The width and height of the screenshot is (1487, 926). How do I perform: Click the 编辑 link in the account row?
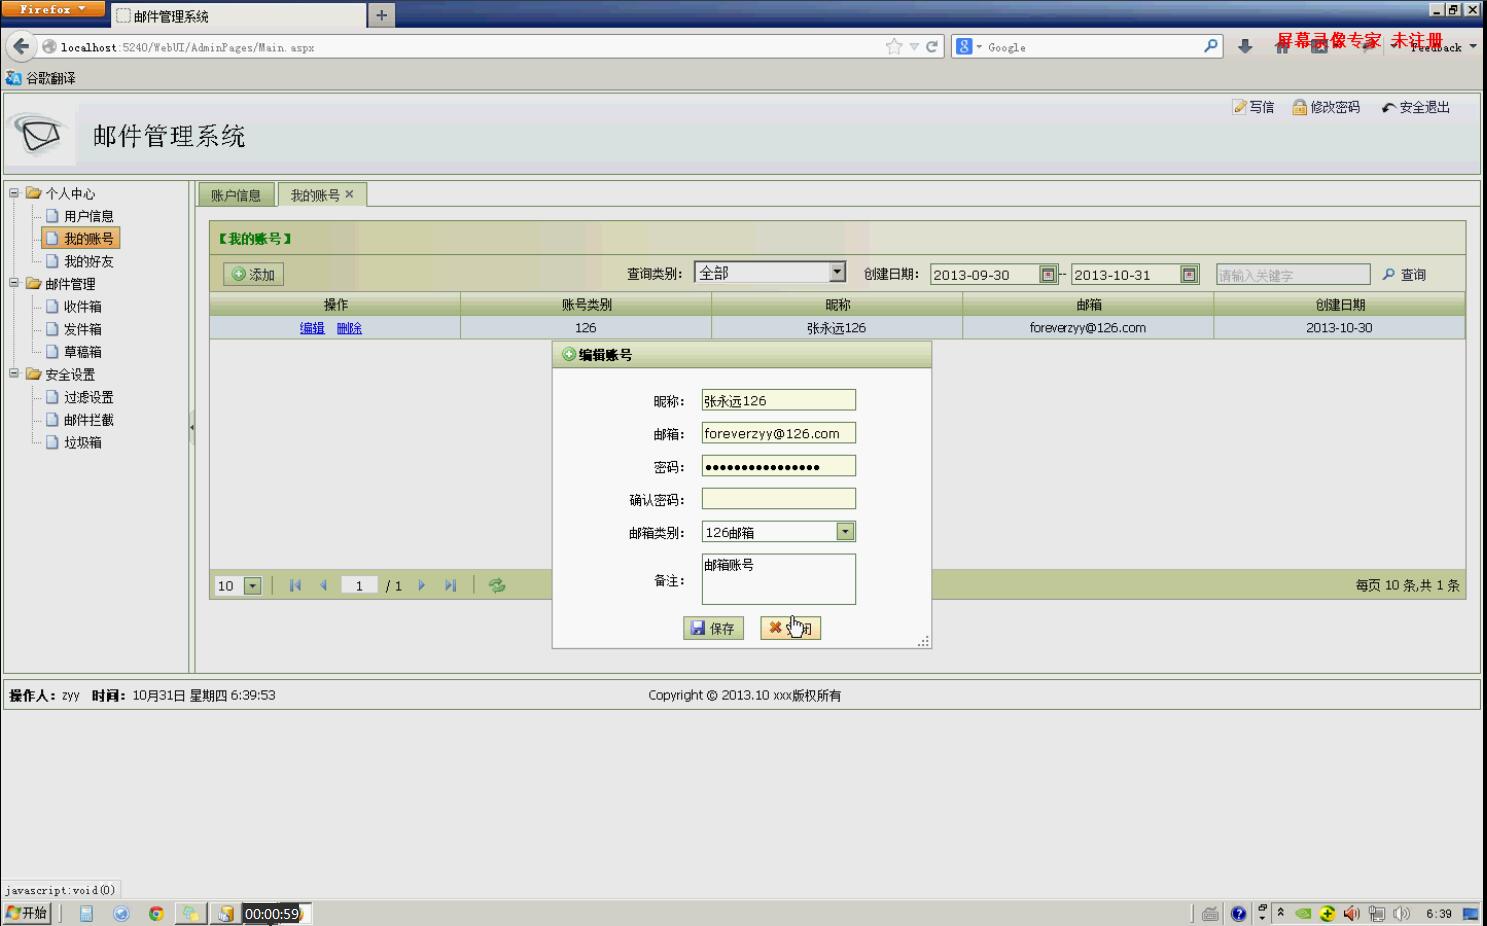point(312,328)
